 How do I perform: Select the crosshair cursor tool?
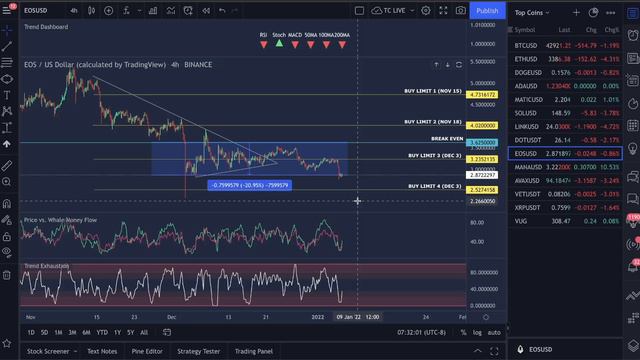coord(7,30)
